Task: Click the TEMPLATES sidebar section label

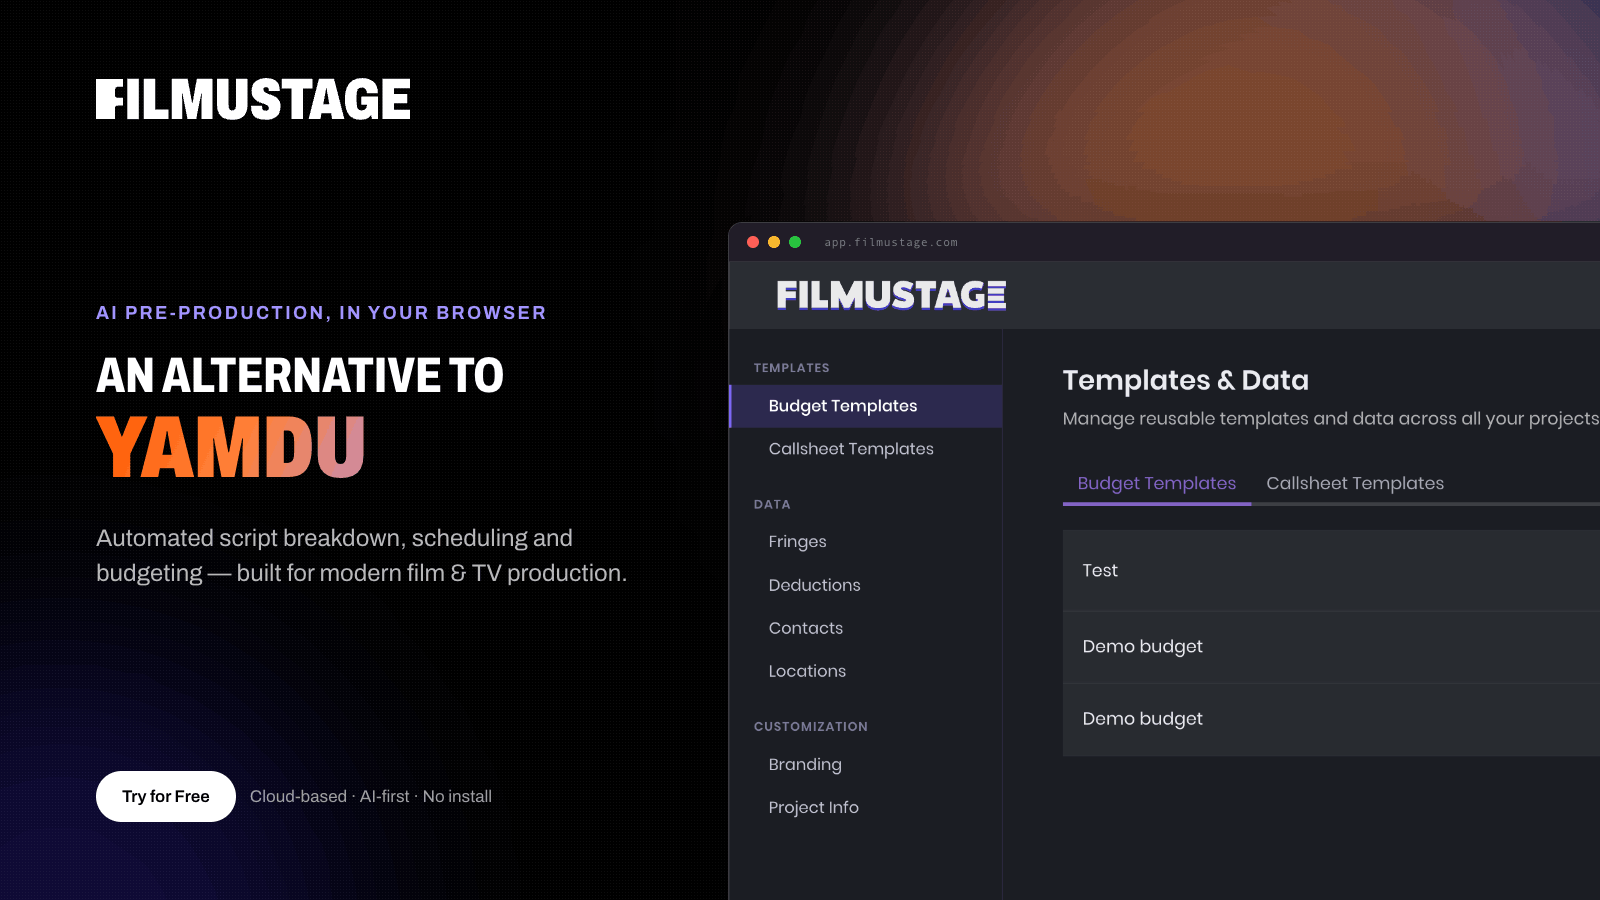Action: (792, 368)
